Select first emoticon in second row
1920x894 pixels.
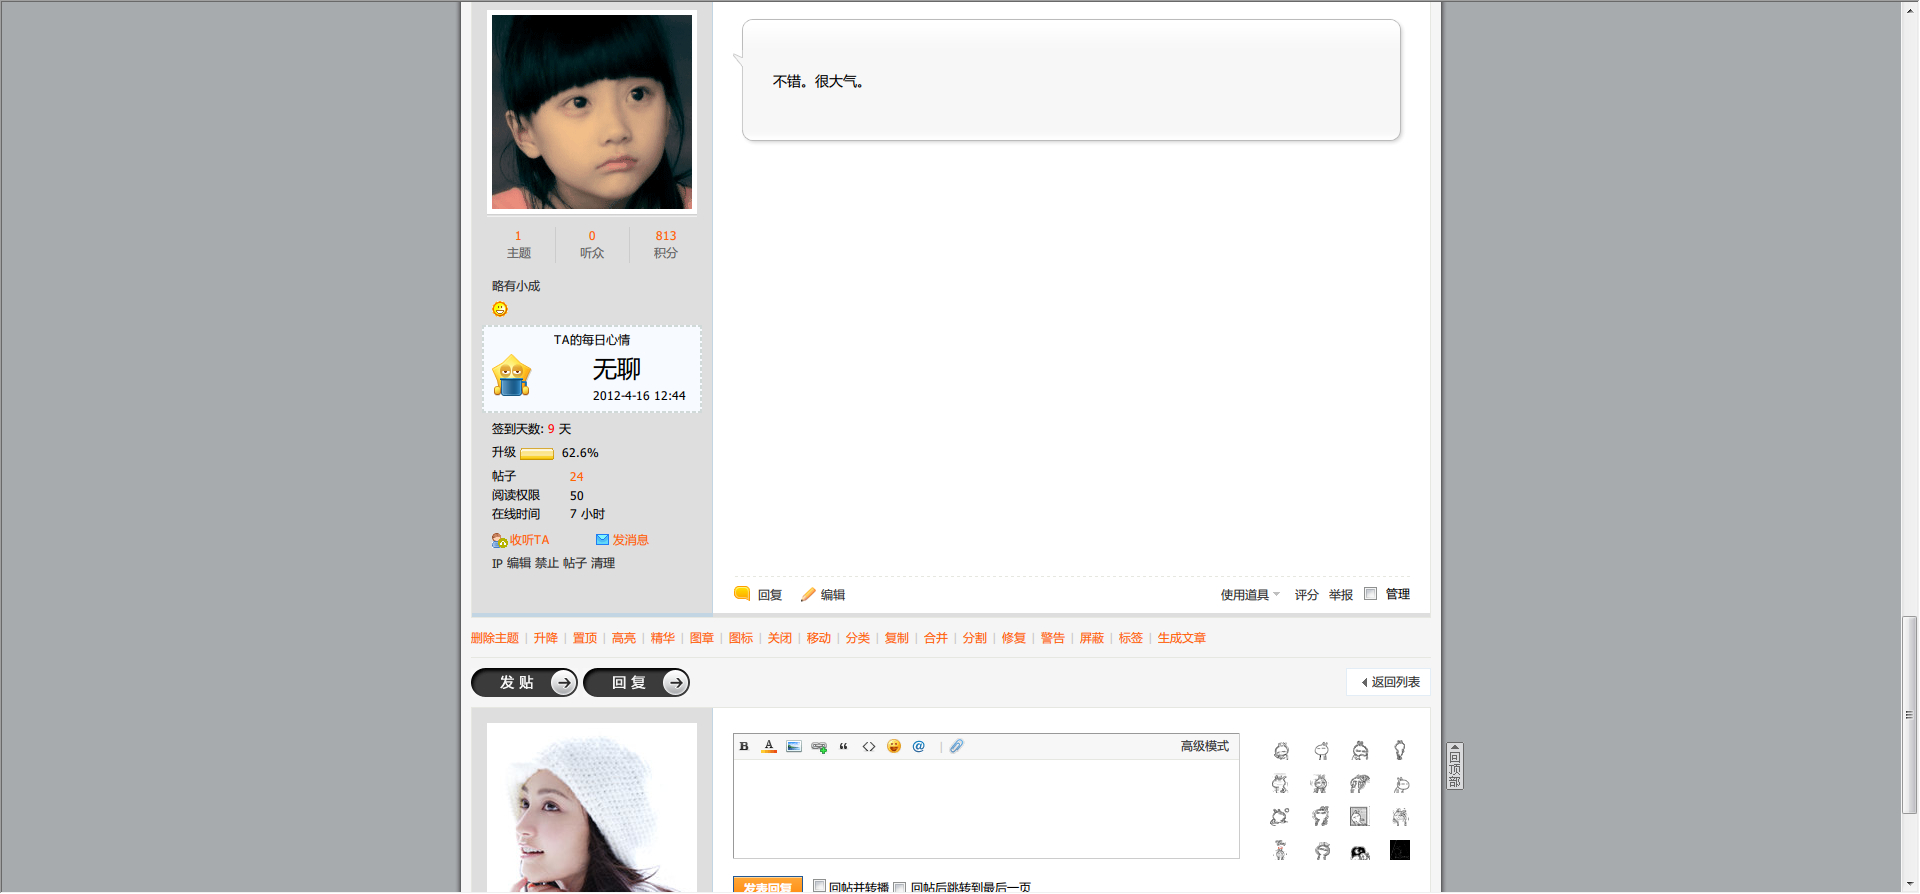pyautogui.click(x=1281, y=784)
